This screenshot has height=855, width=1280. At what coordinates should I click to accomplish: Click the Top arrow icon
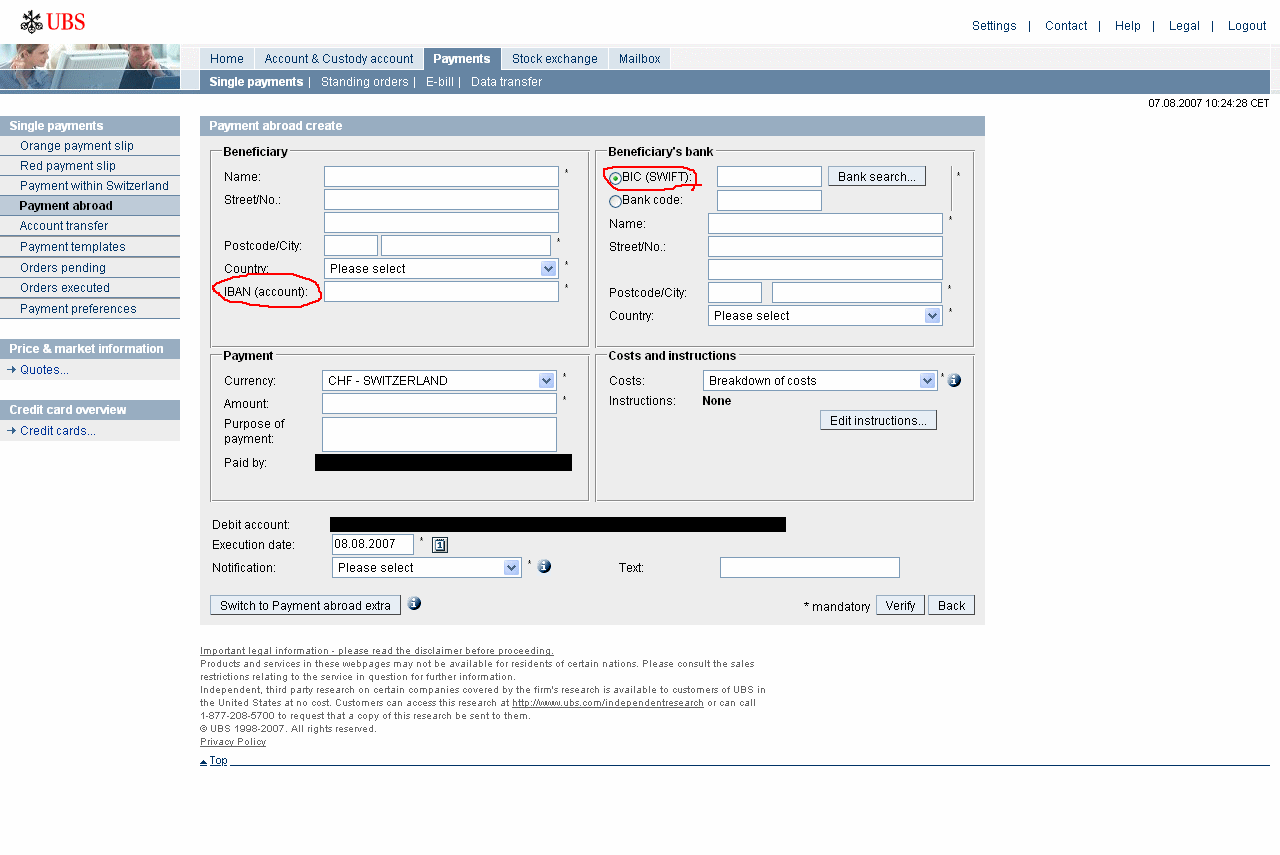(204, 761)
